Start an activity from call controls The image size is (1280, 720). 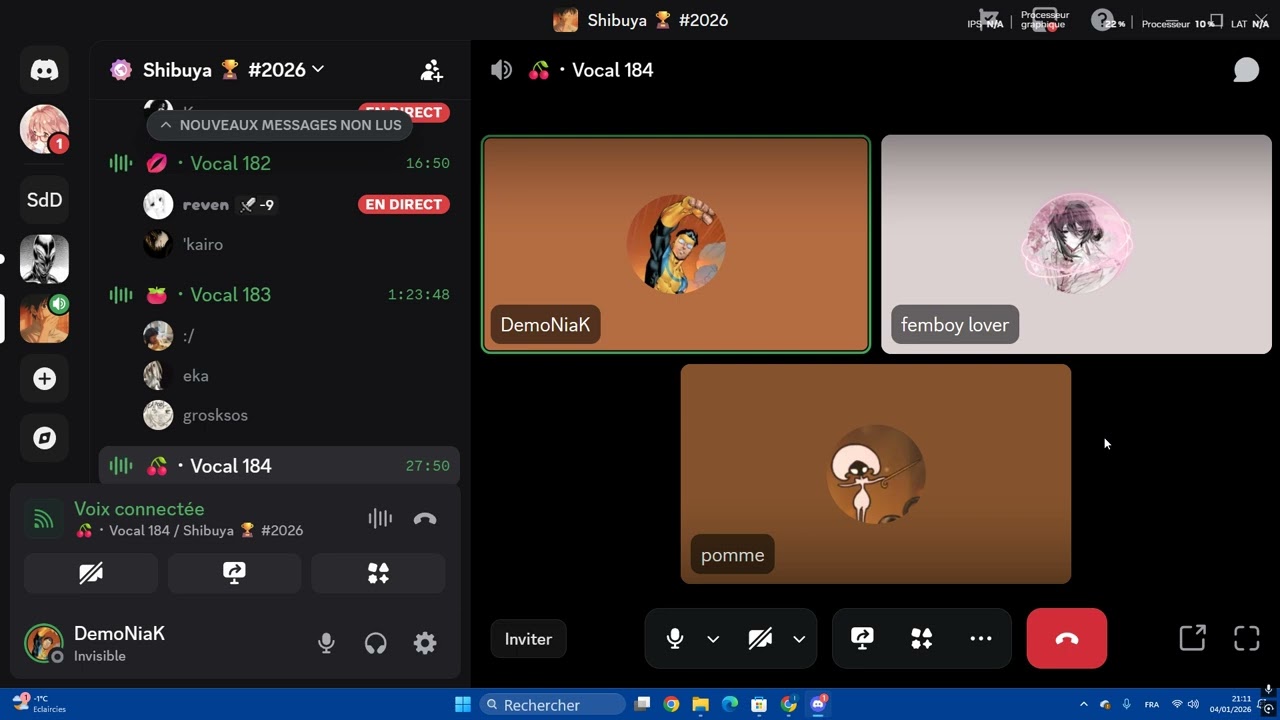coord(921,638)
